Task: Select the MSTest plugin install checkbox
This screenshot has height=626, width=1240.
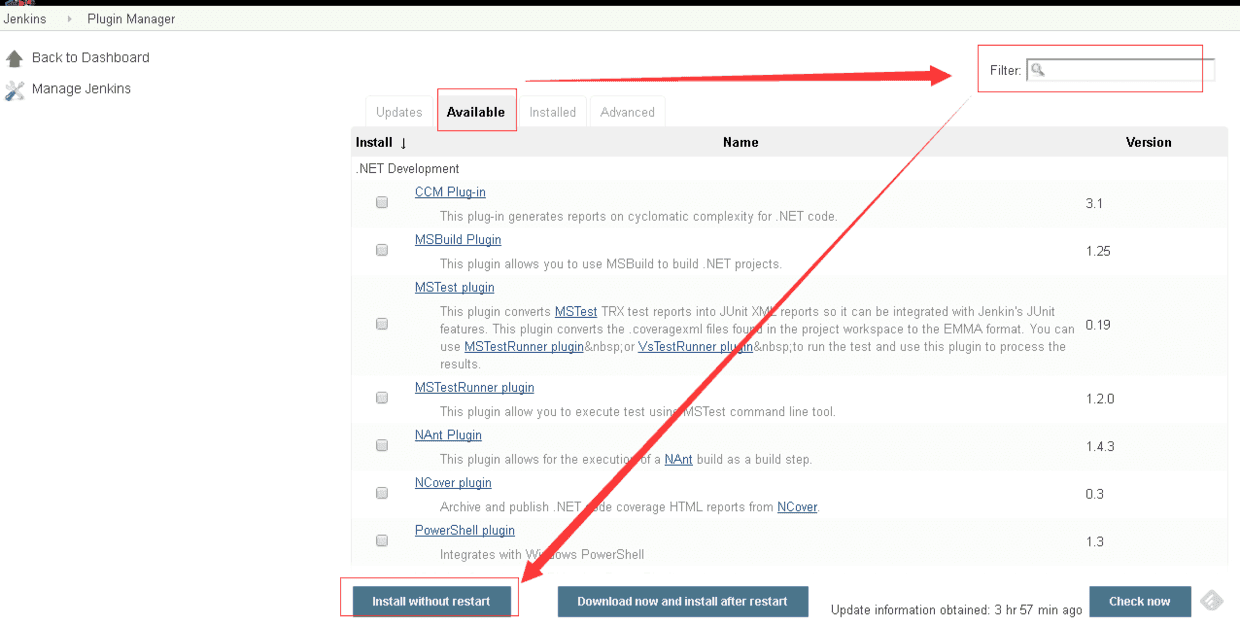Action: click(382, 324)
